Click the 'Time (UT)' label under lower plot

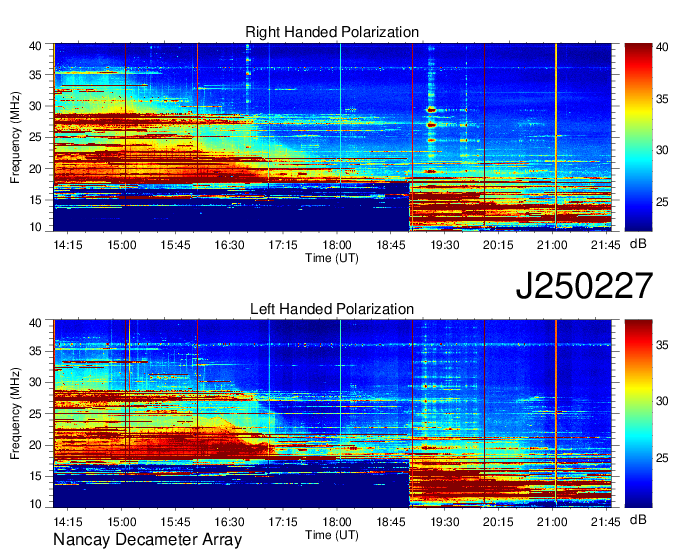tap(332, 535)
